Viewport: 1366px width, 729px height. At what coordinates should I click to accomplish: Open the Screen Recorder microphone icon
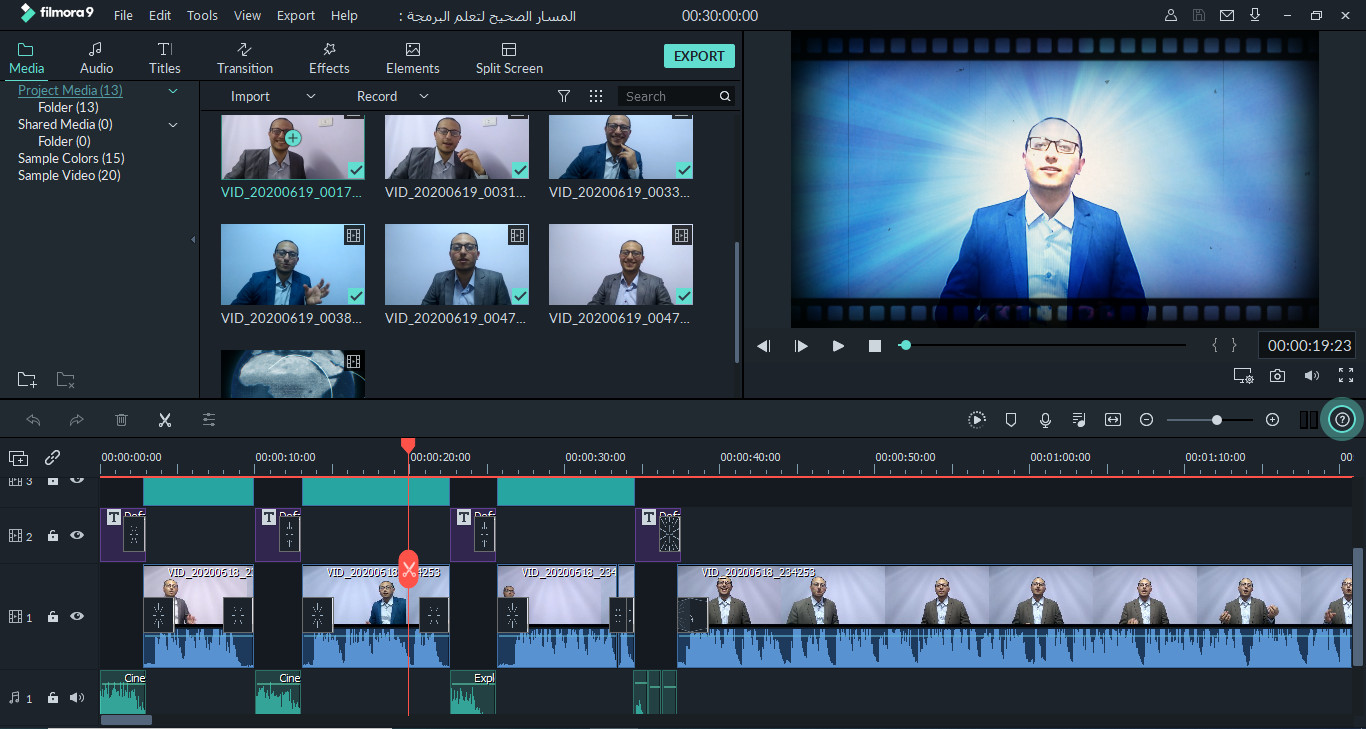(x=1045, y=419)
